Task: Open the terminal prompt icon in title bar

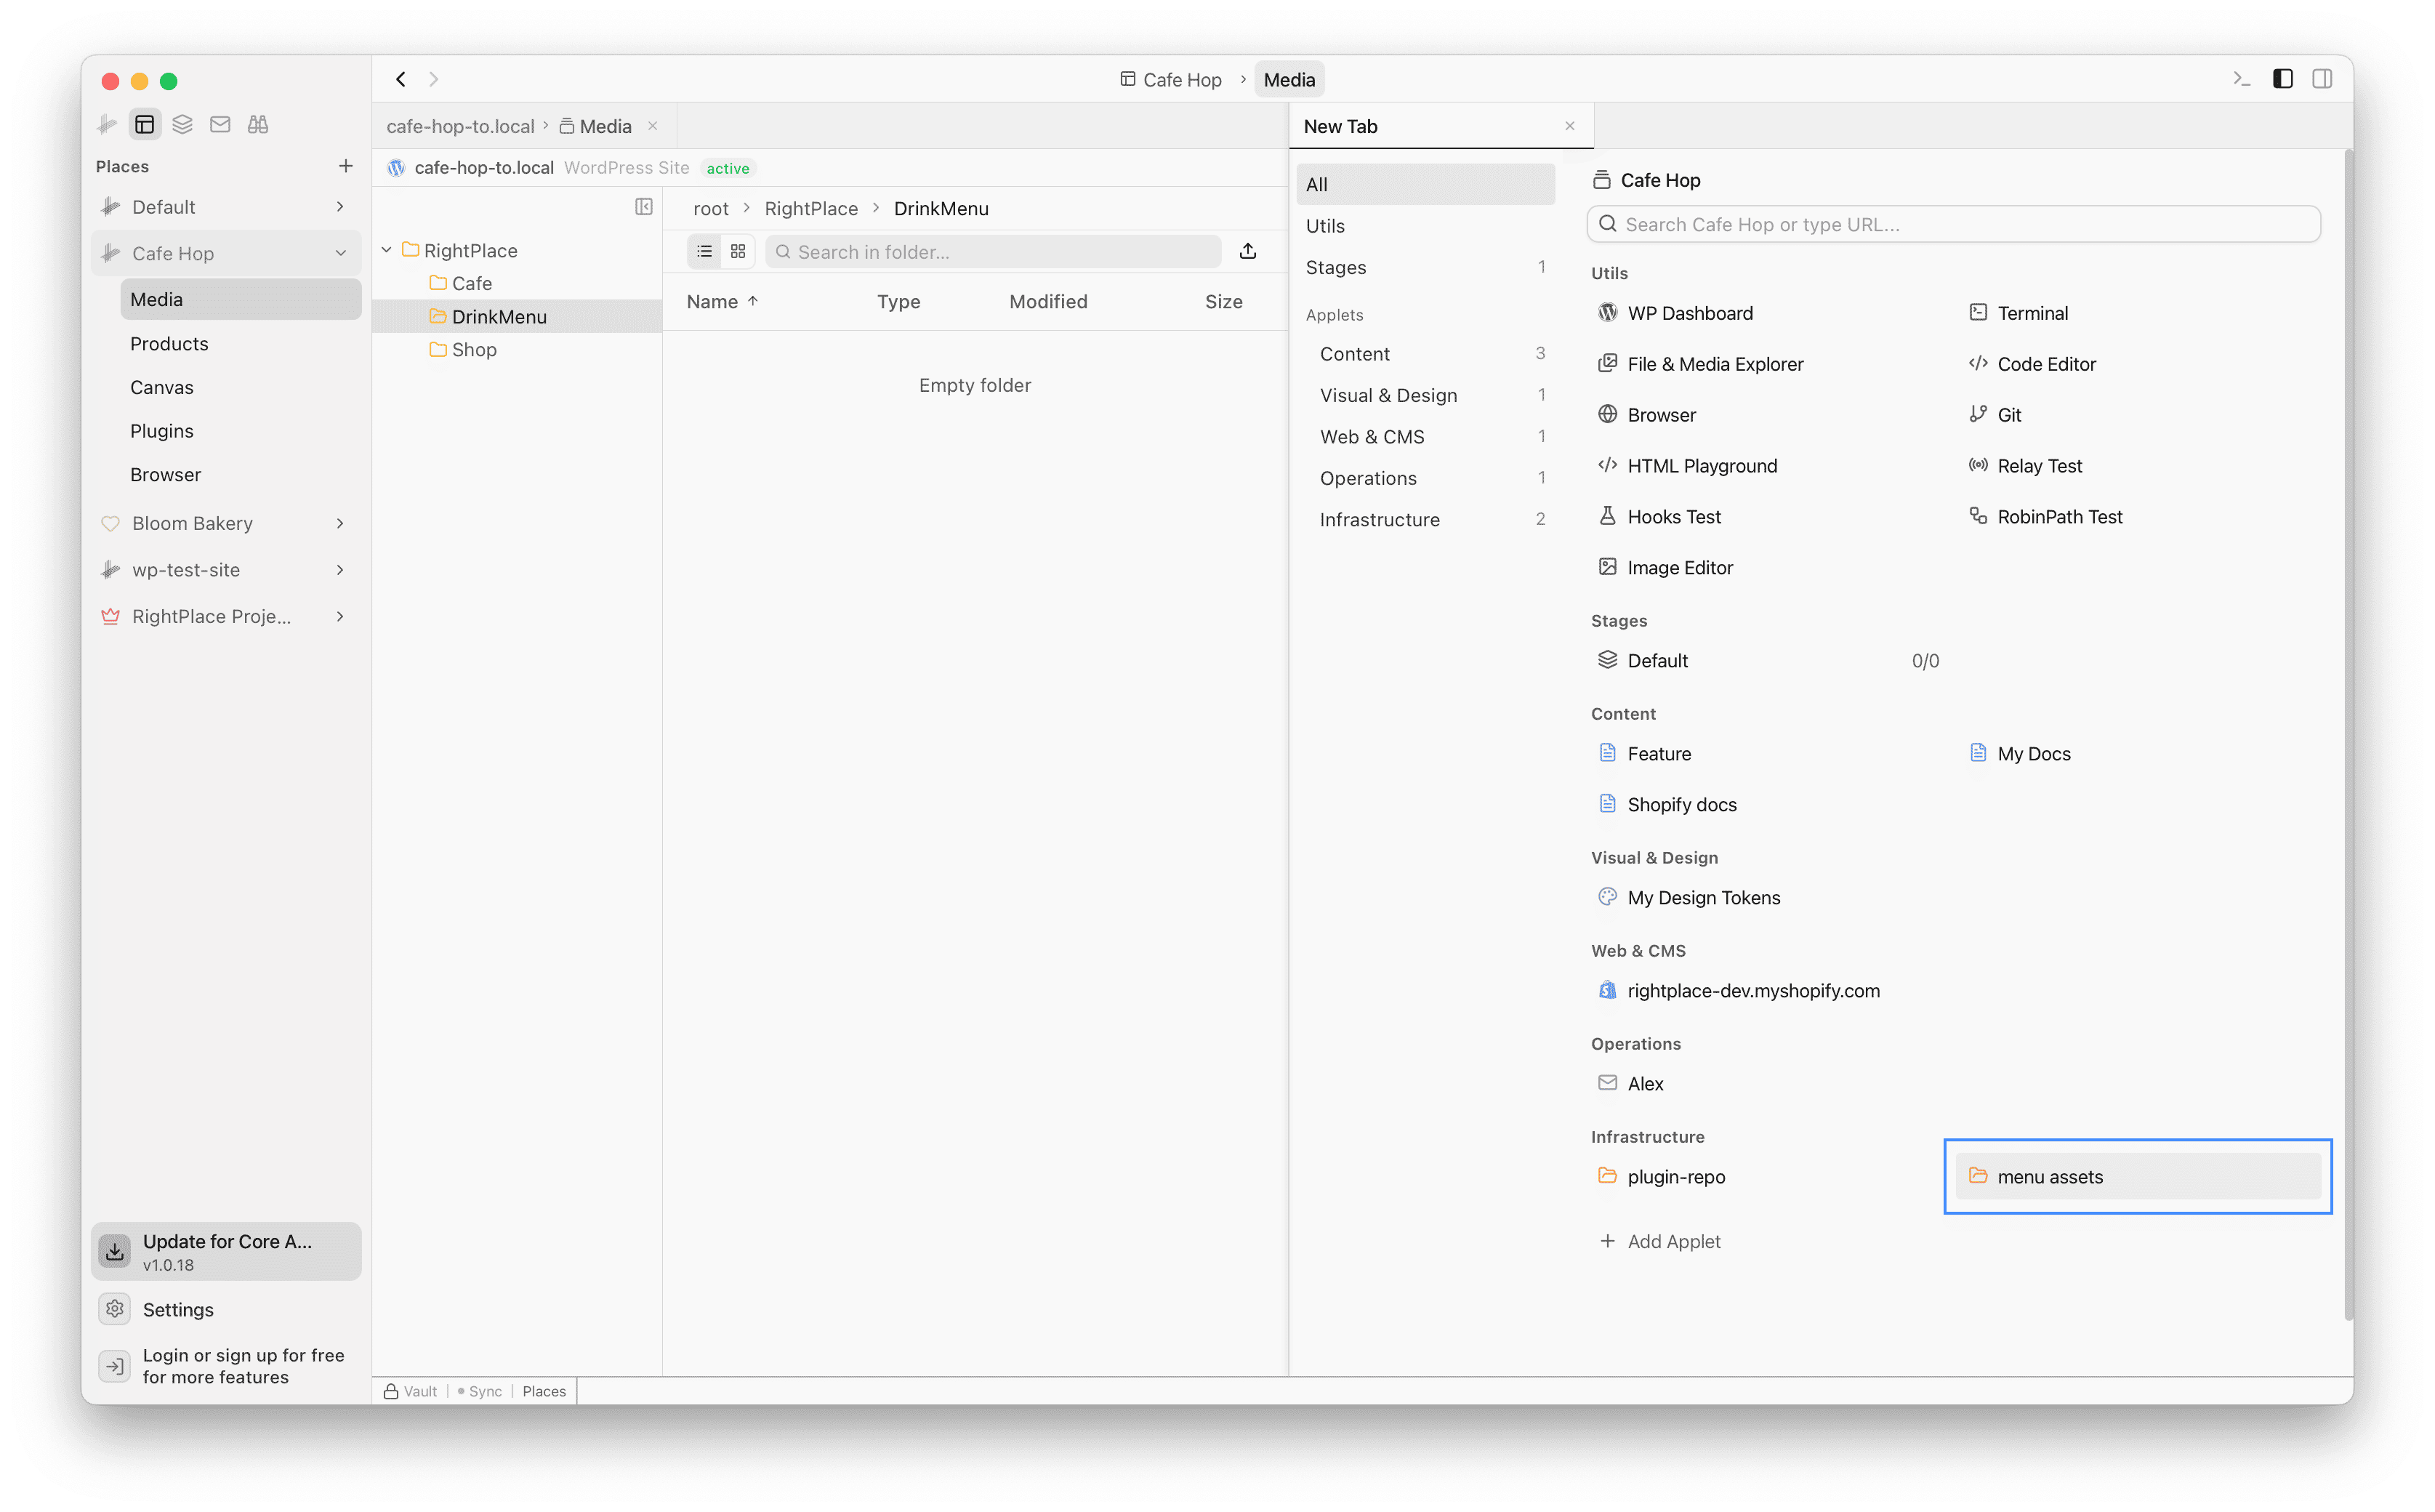Action: coord(2241,79)
